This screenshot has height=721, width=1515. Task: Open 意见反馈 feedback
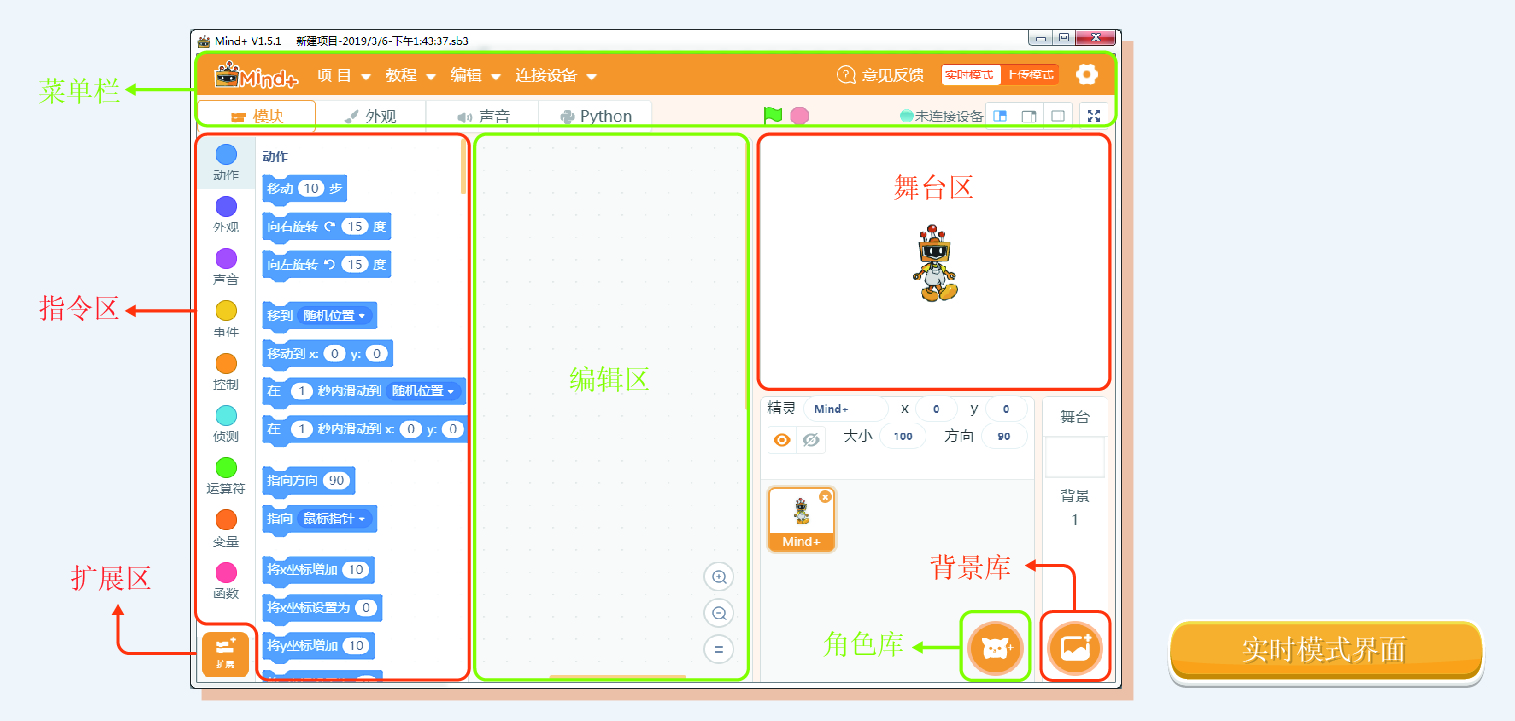pos(880,75)
